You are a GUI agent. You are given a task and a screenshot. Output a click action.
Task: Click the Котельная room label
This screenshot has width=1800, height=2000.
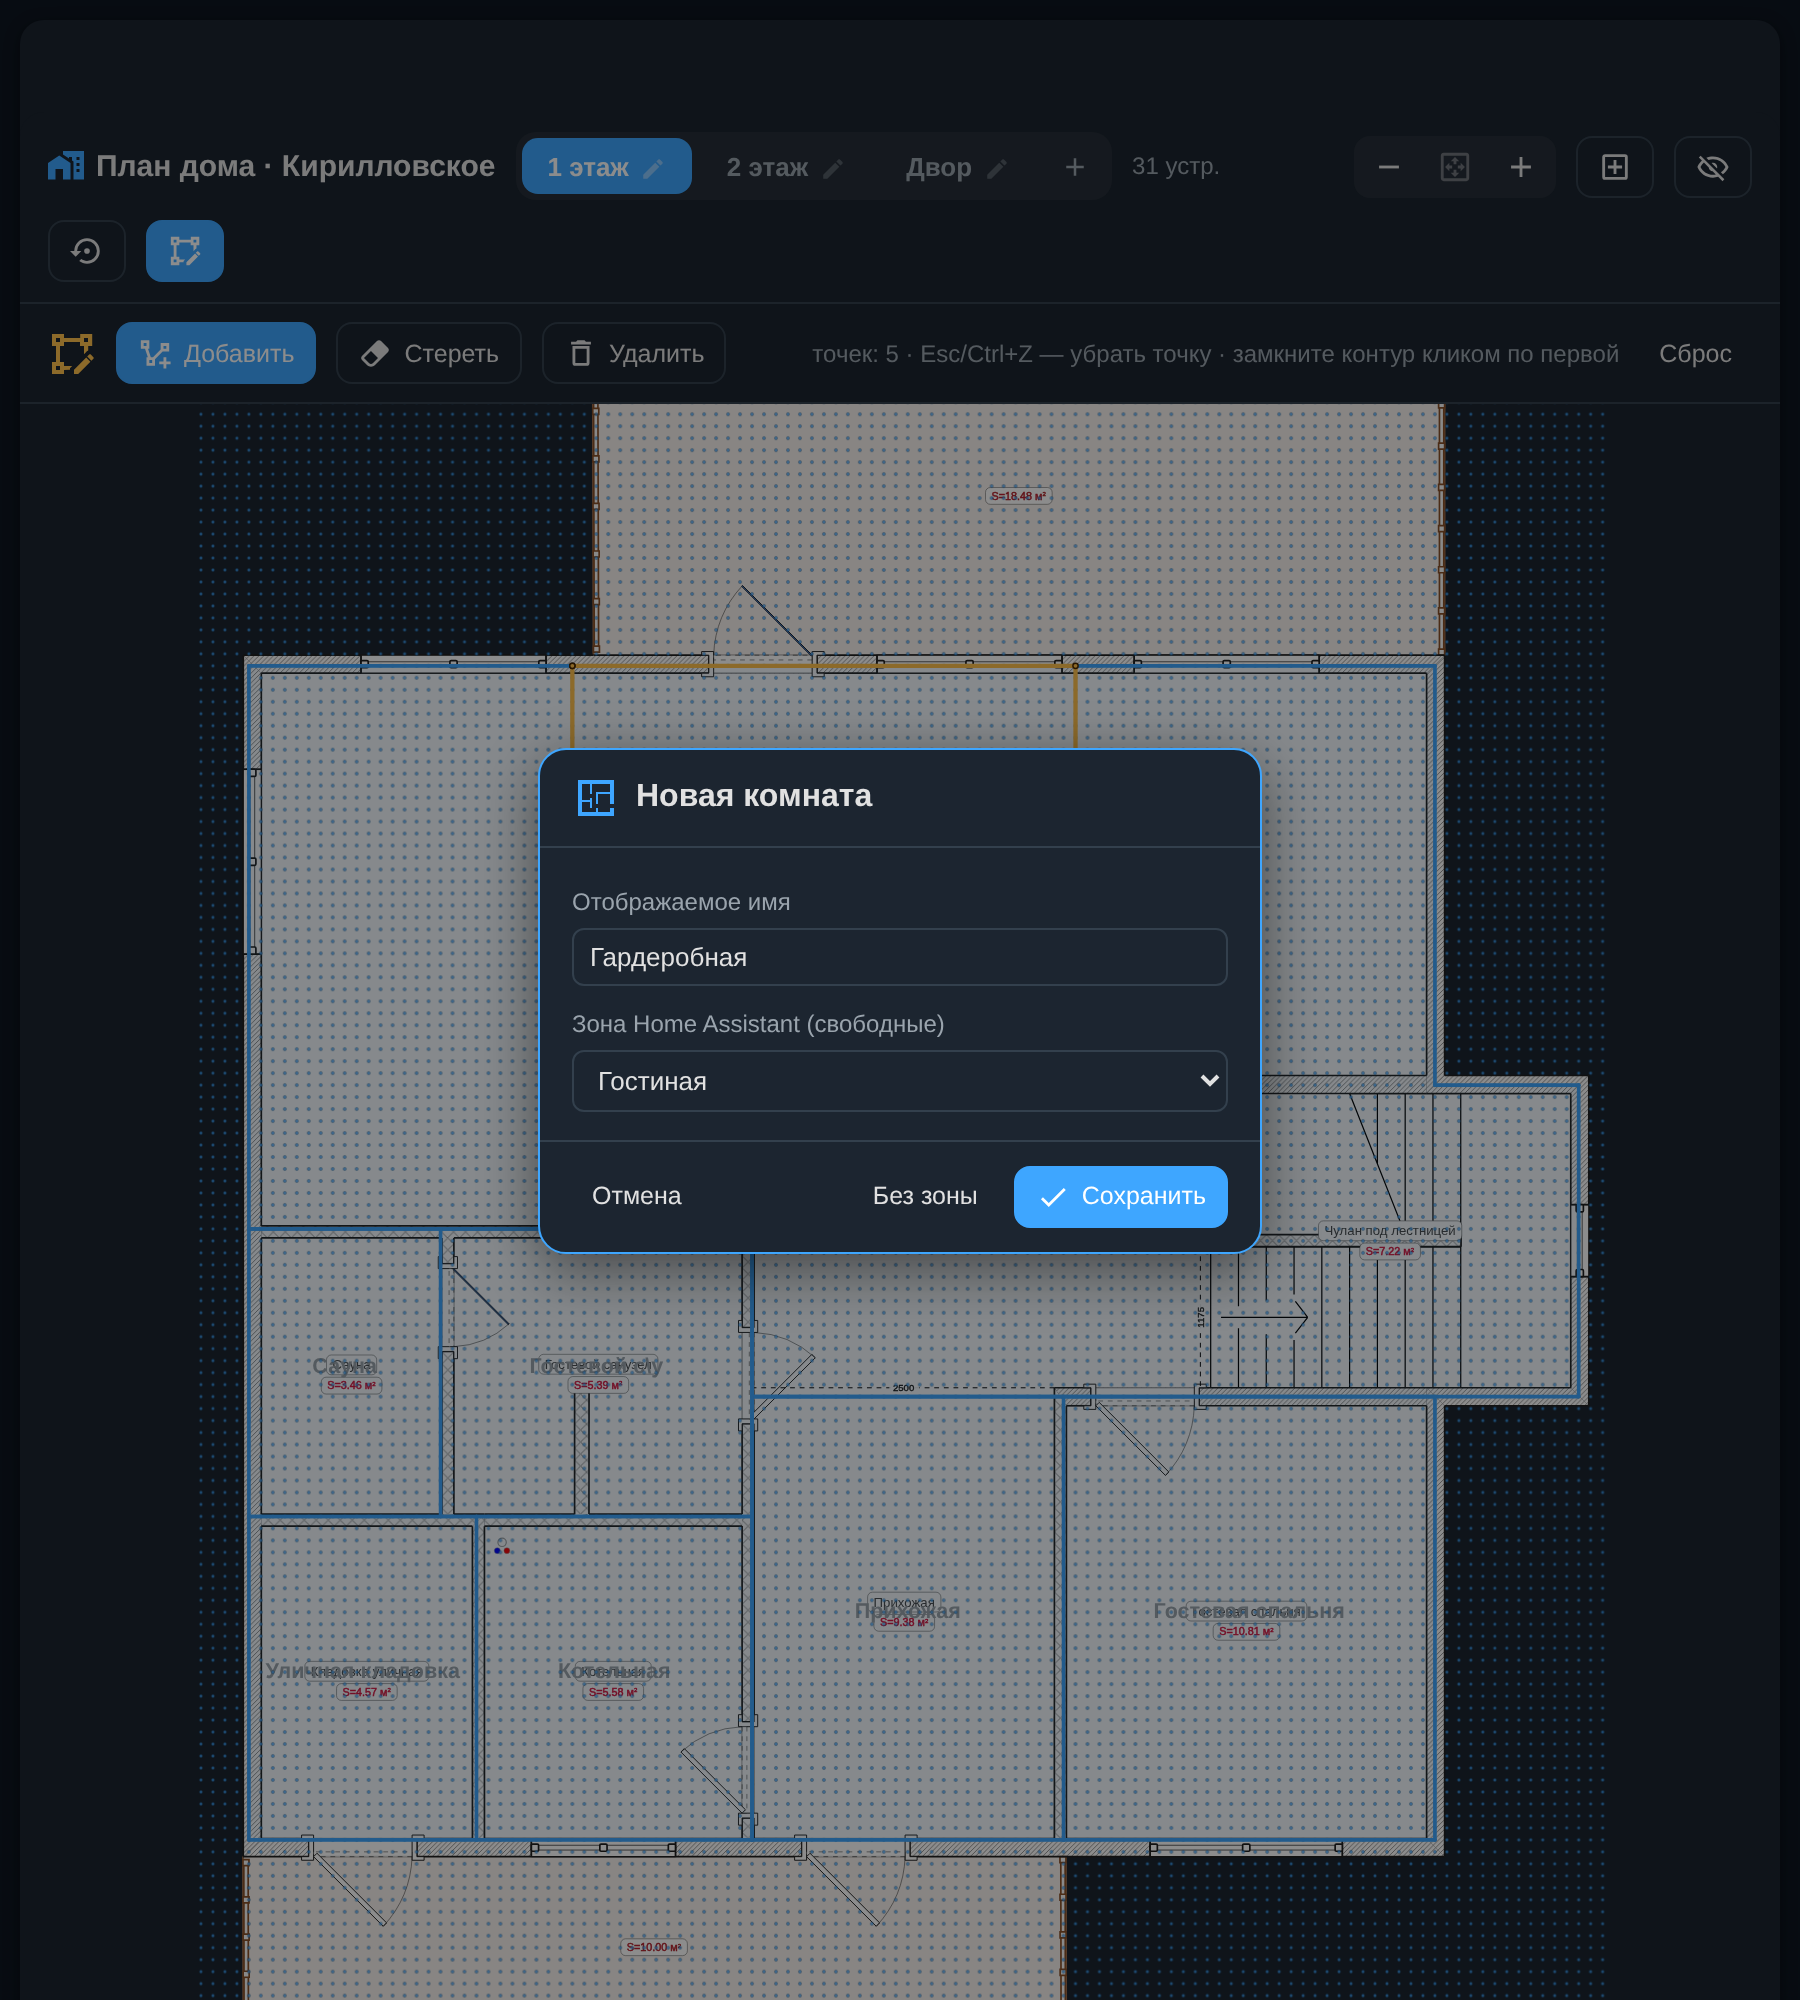[x=613, y=1671]
